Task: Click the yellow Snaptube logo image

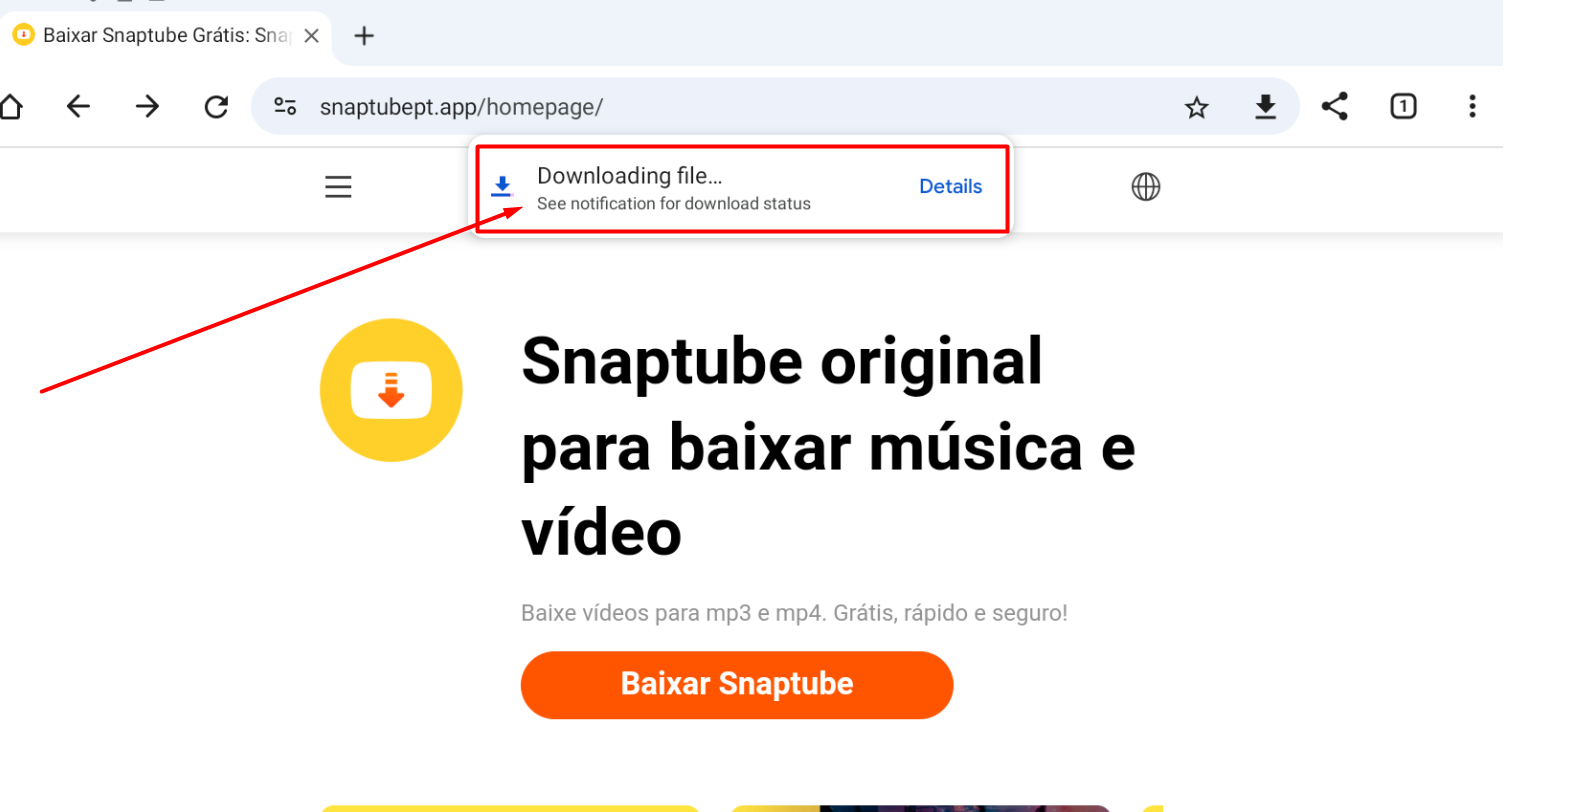Action: click(391, 390)
